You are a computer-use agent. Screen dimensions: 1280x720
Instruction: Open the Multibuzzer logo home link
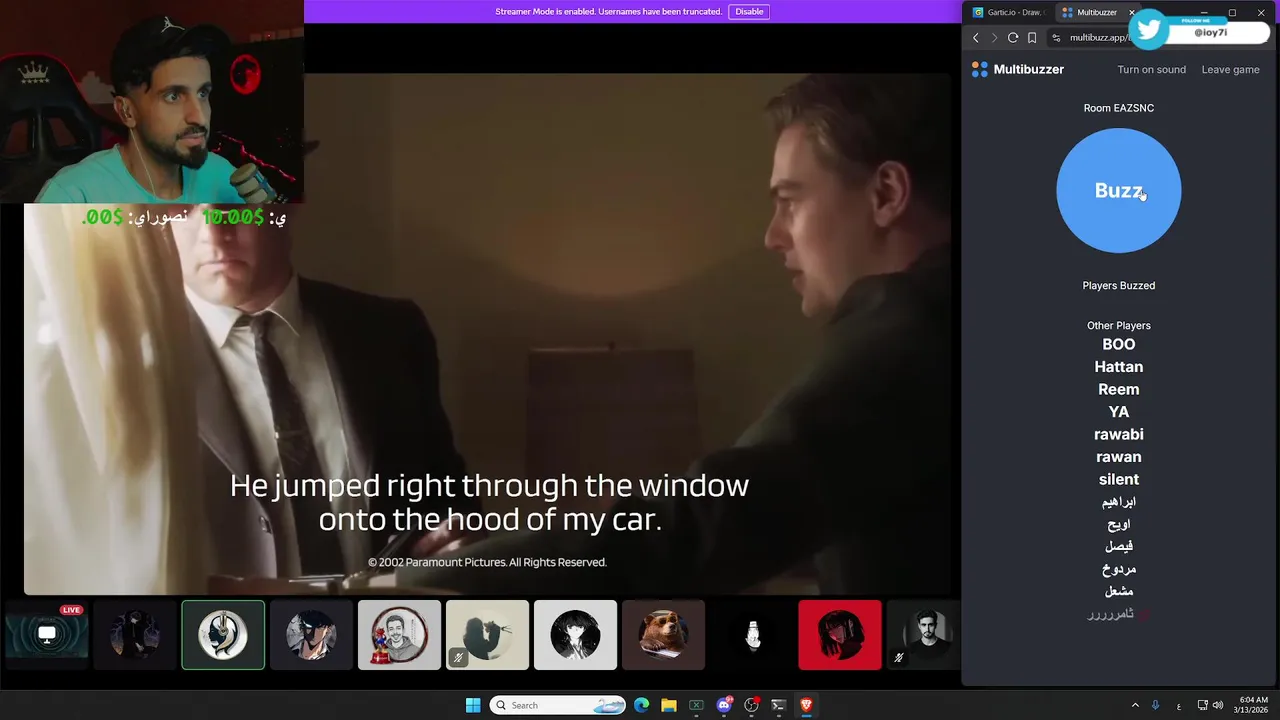[x=1017, y=69]
